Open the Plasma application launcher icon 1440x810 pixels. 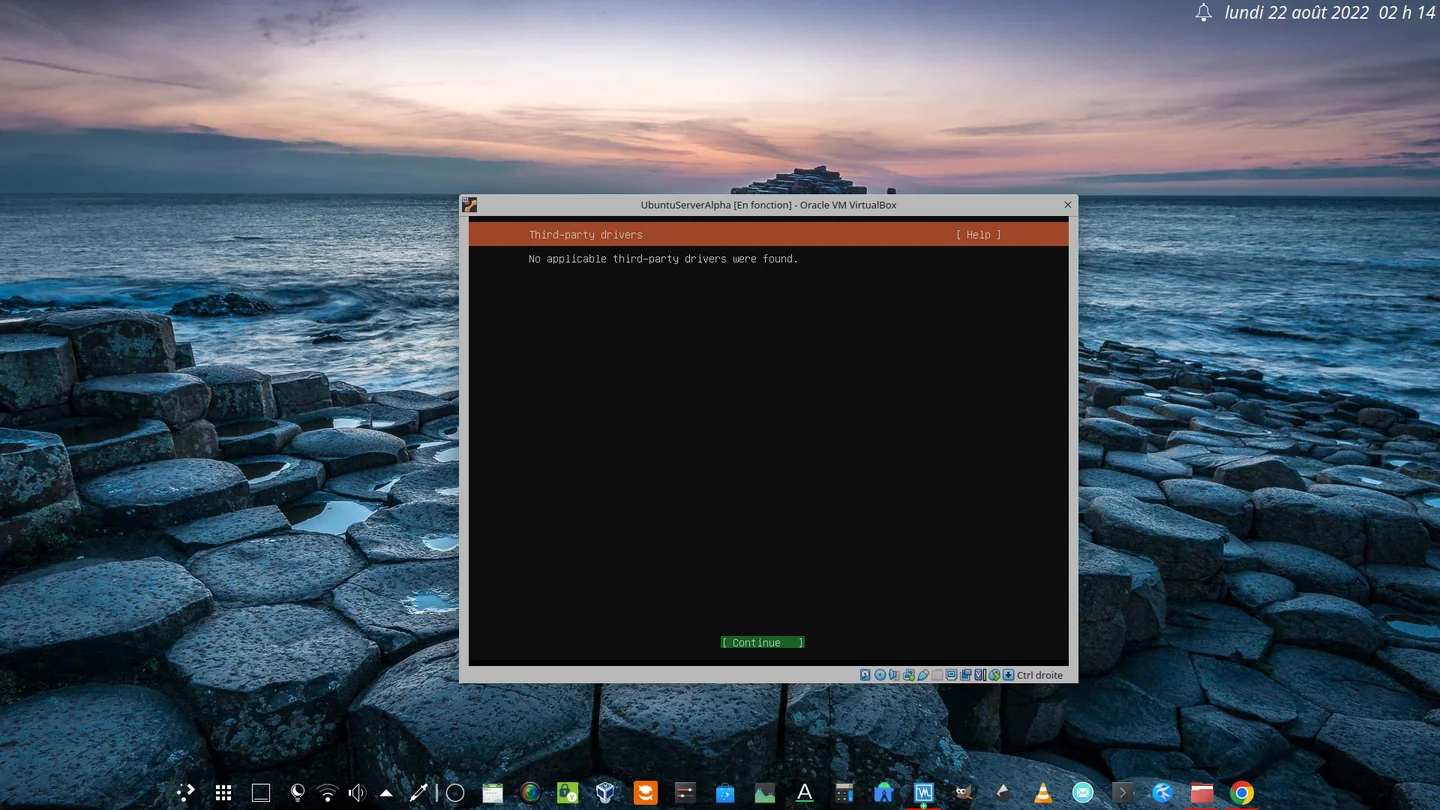point(186,793)
